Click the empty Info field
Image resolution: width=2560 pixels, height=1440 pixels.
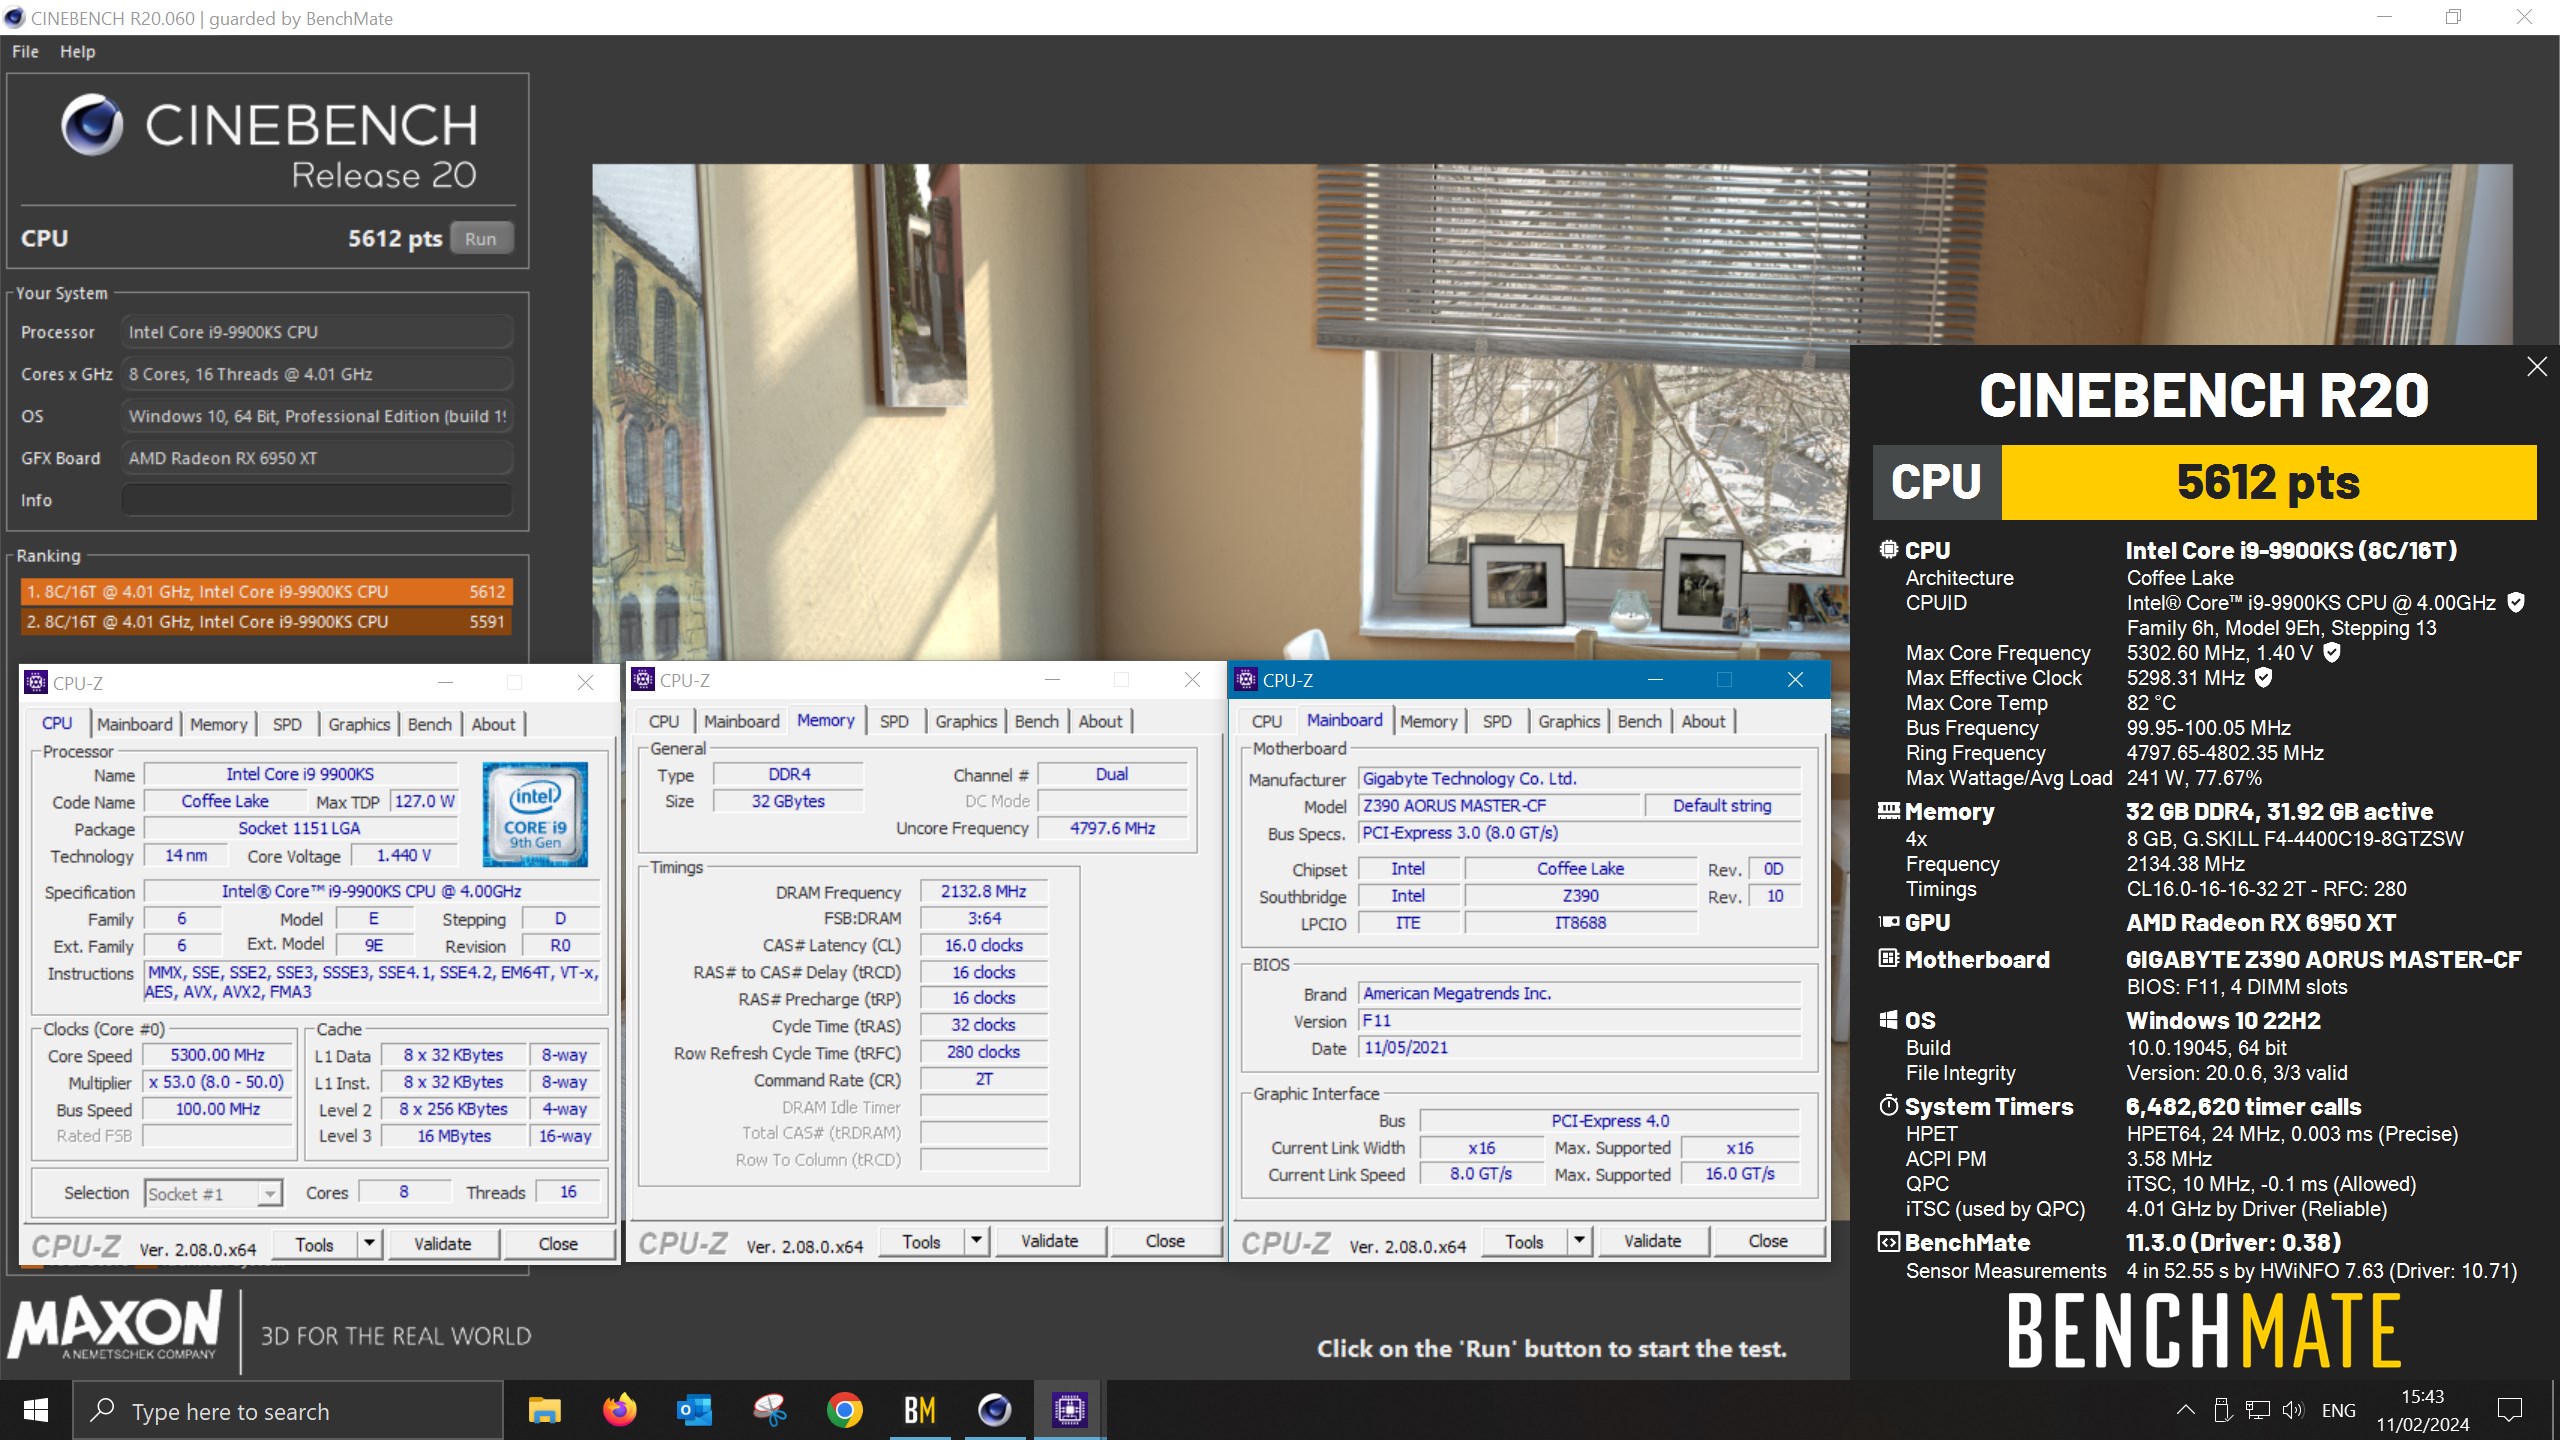click(x=317, y=500)
